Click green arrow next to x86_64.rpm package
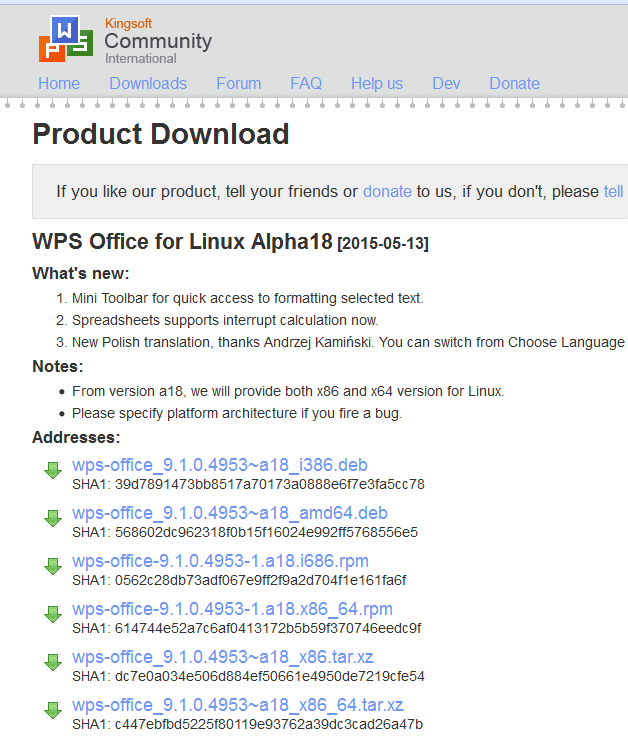This screenshot has height=743, width=628. click(53, 614)
